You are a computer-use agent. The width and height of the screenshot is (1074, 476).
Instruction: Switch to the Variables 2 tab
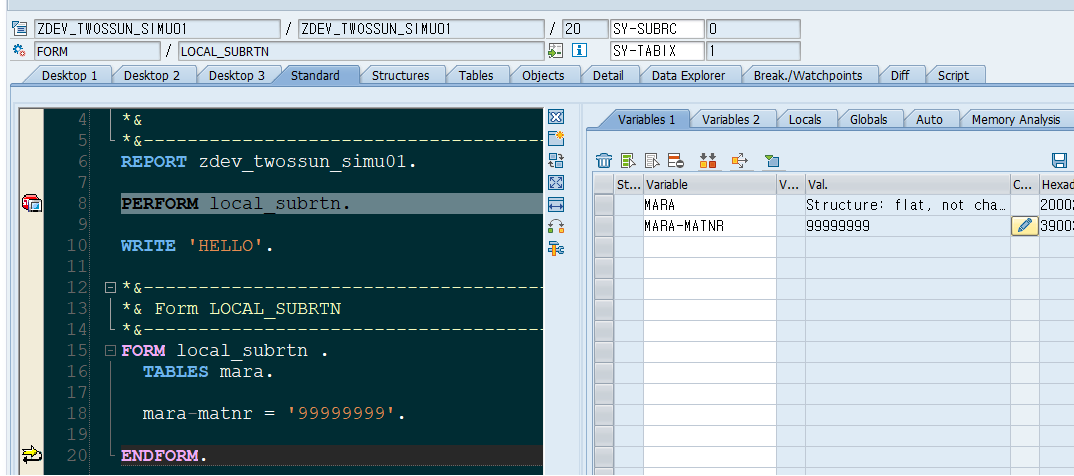731,119
